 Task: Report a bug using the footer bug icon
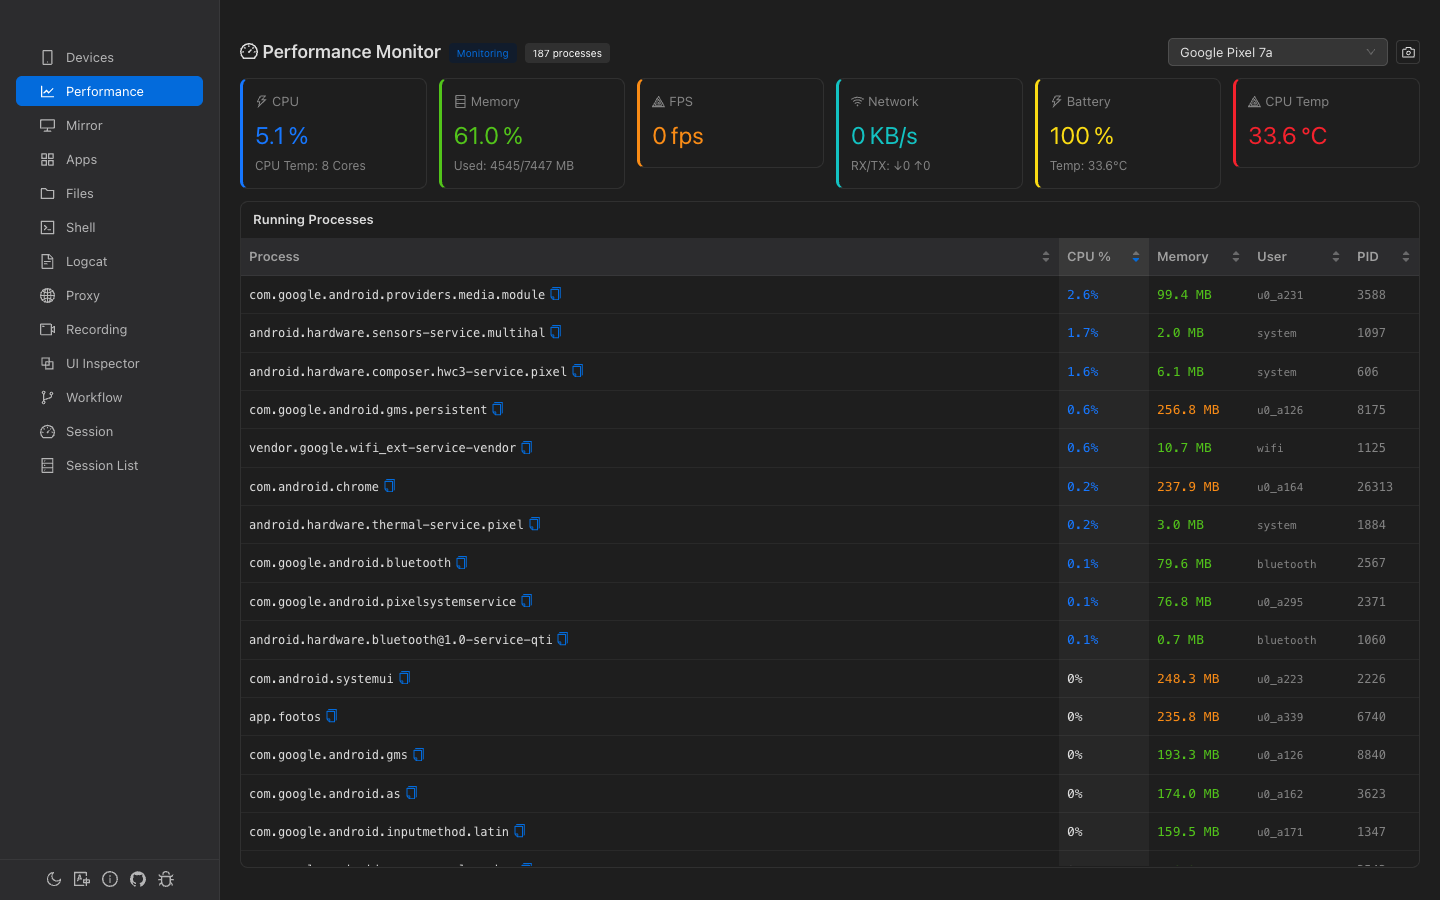point(166,879)
